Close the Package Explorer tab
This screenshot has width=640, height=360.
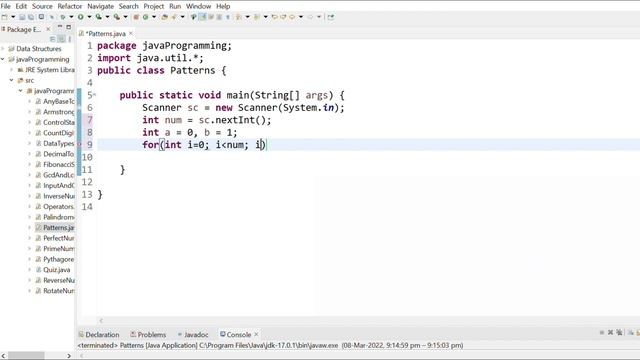click(x=48, y=29)
